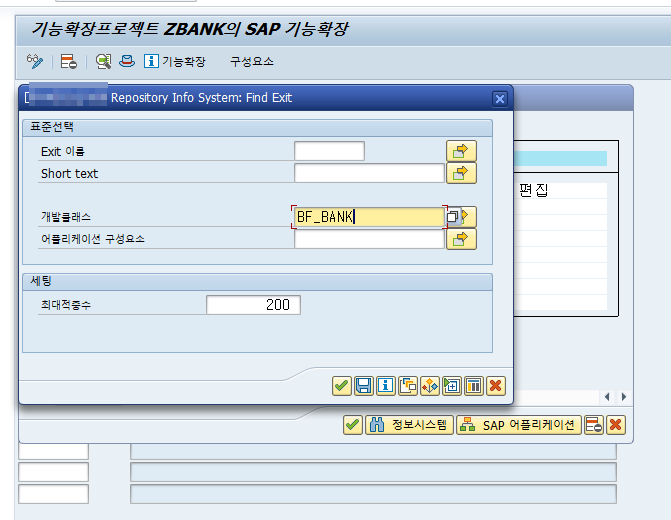
Task: Click the display/change pencil icon in toolbar
Action: 35,62
